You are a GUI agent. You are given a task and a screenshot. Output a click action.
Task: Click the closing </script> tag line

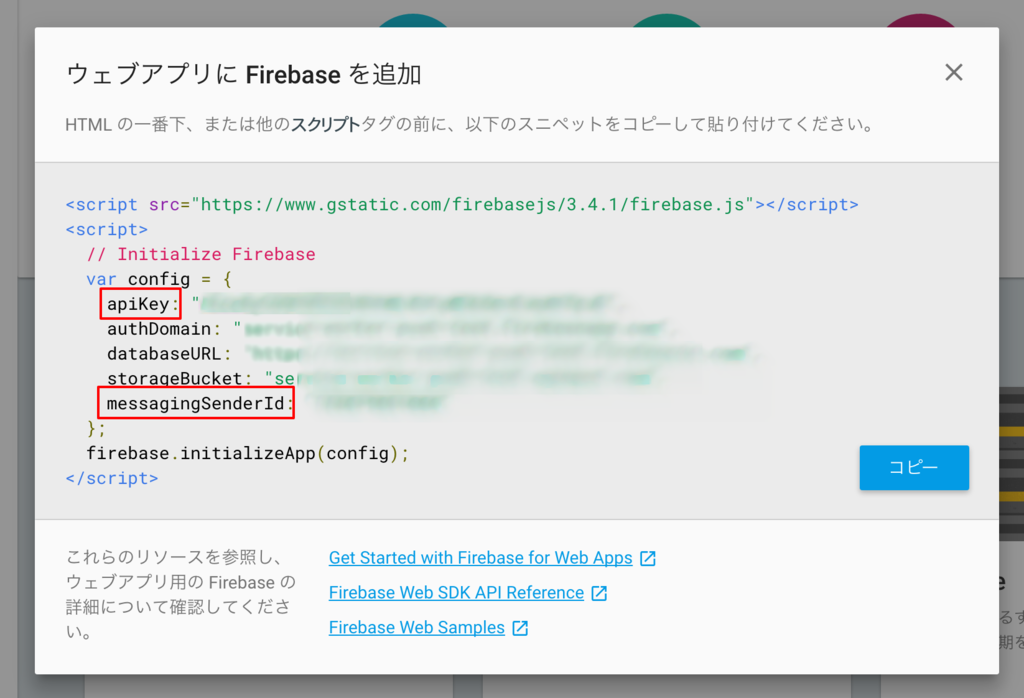pyautogui.click(x=112, y=478)
